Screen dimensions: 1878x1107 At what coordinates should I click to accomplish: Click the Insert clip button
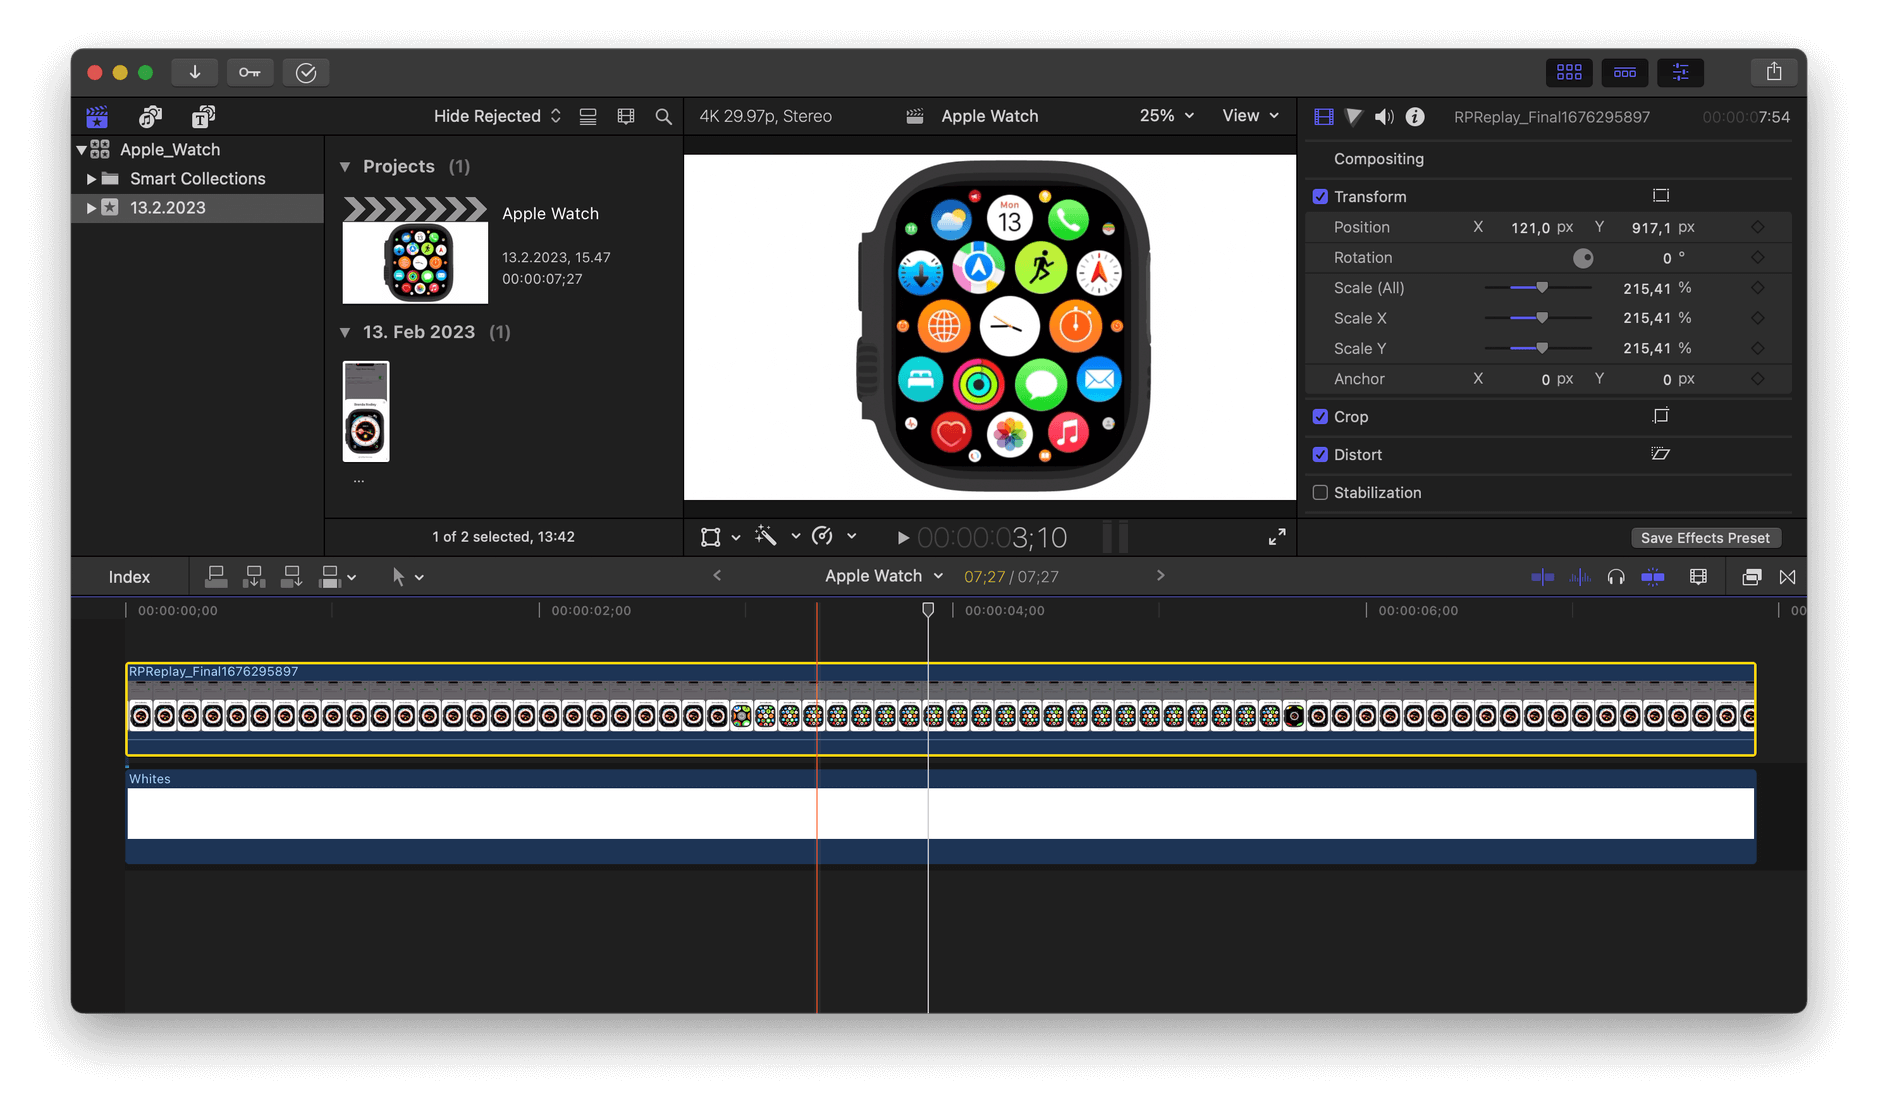click(x=253, y=577)
